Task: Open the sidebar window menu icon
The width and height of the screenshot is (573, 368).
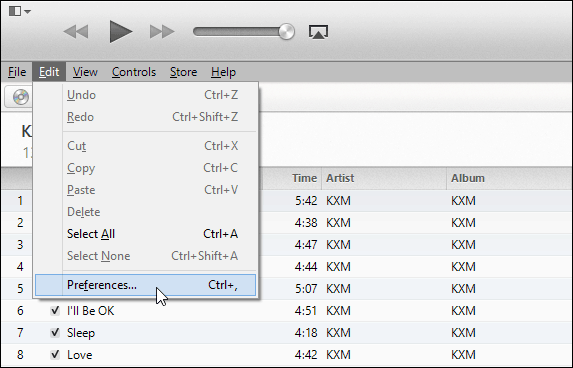Action: point(19,11)
